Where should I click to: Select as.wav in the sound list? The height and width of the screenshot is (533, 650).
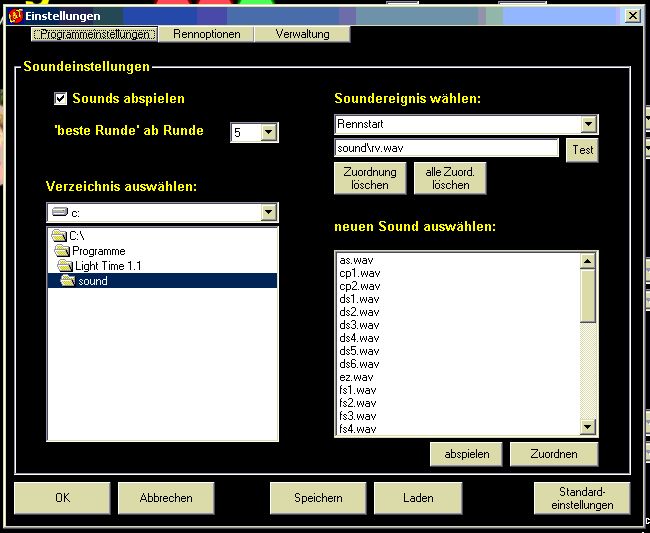pyautogui.click(x=349, y=260)
